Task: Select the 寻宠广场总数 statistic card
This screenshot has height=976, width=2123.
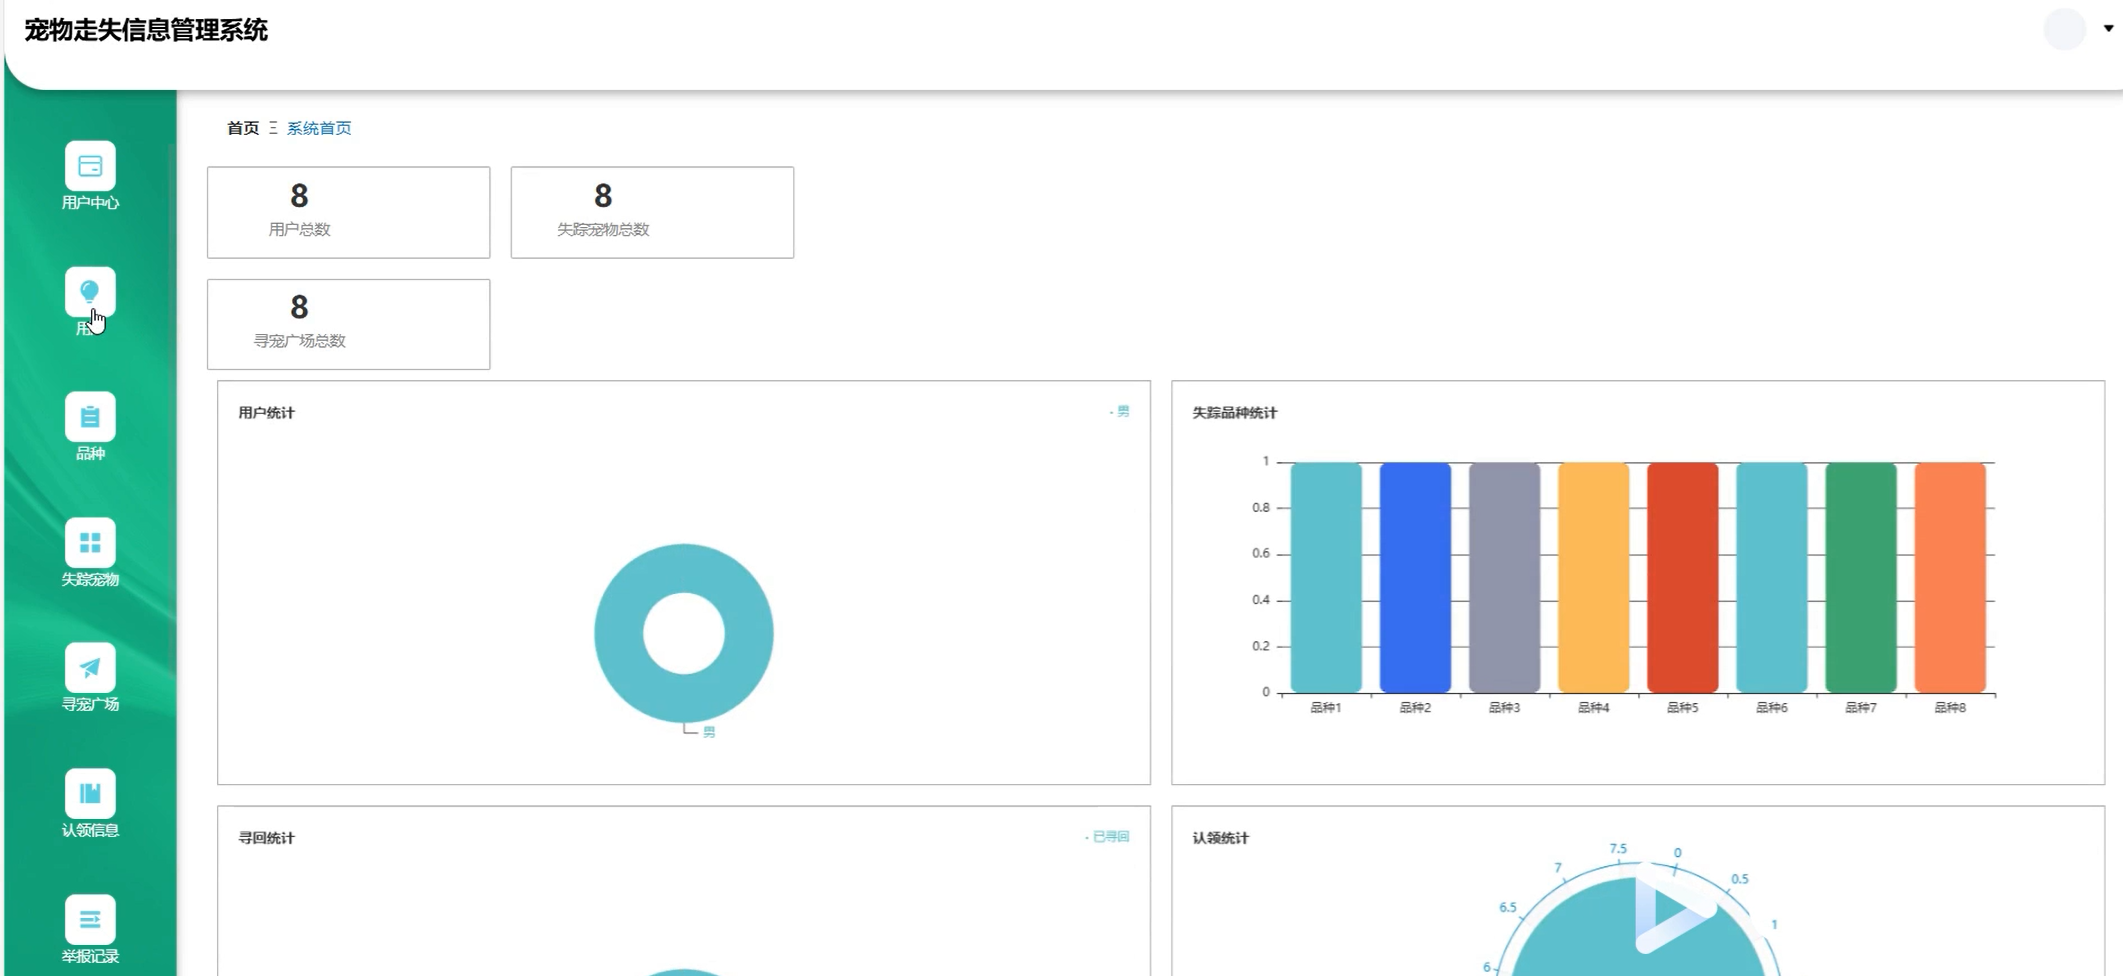Action: (x=349, y=324)
